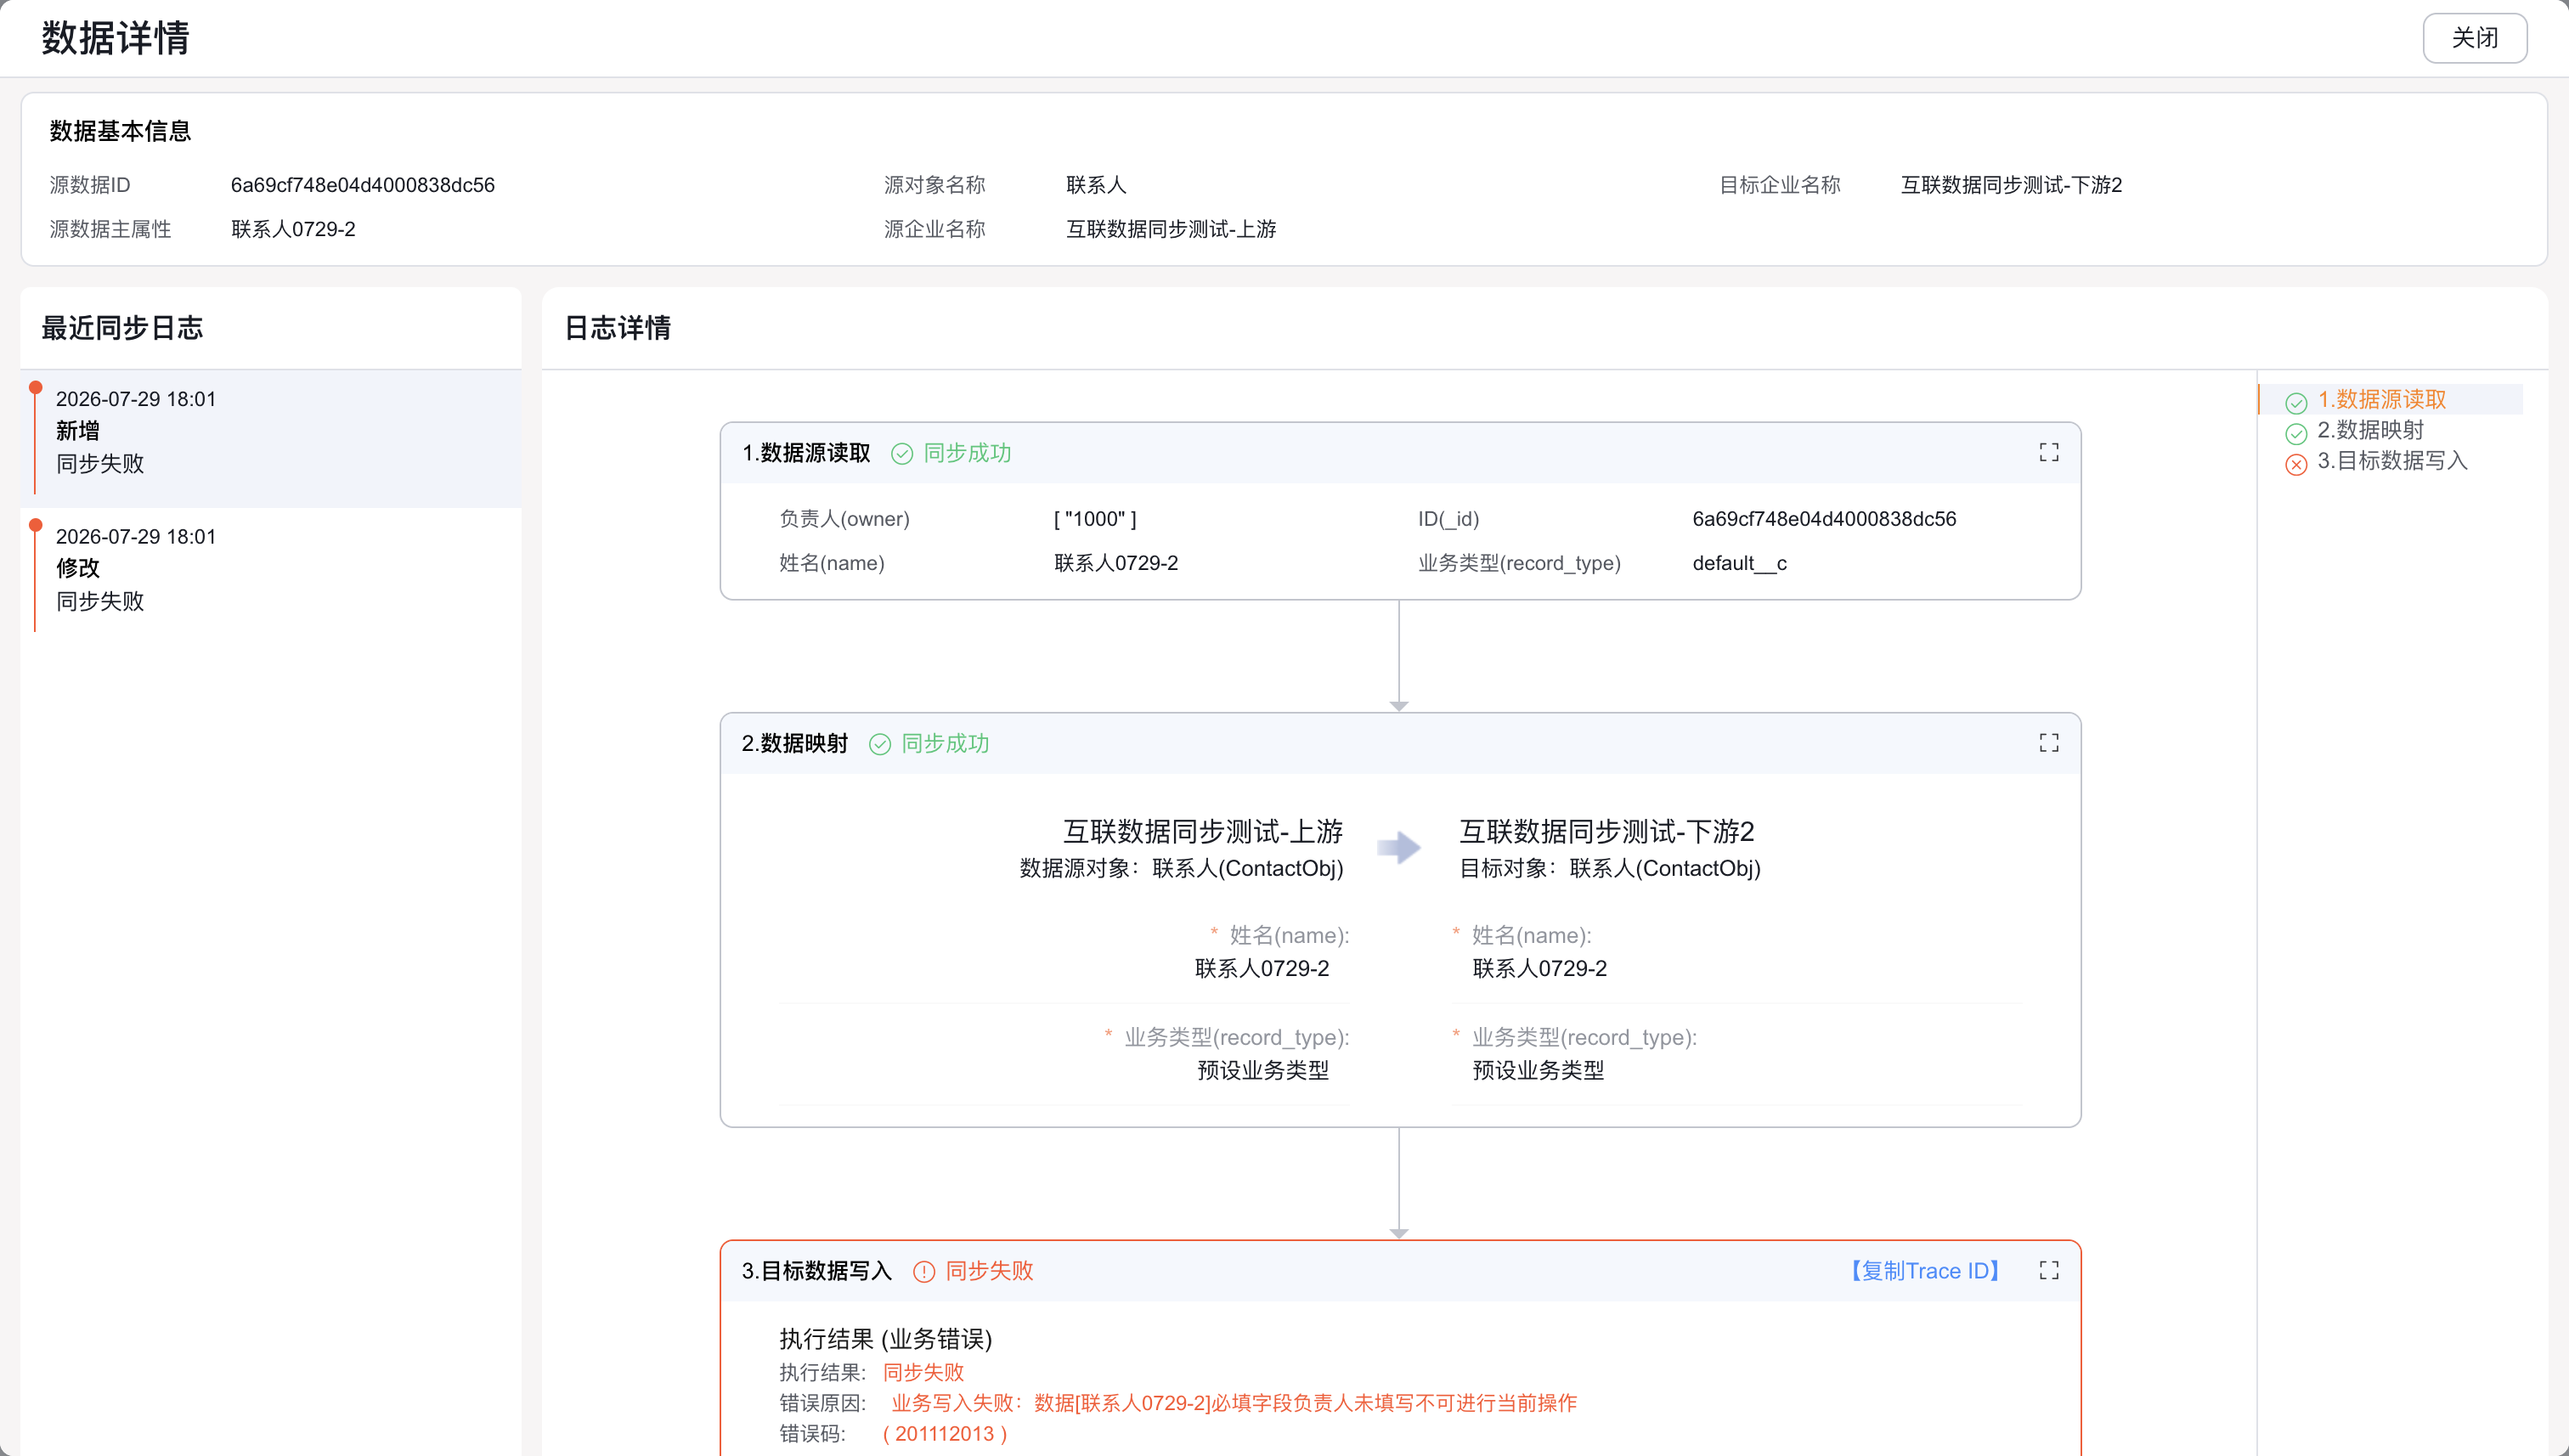Click the blue mapping arrow between source and target
This screenshot has height=1456, width=2569.
(1399, 847)
